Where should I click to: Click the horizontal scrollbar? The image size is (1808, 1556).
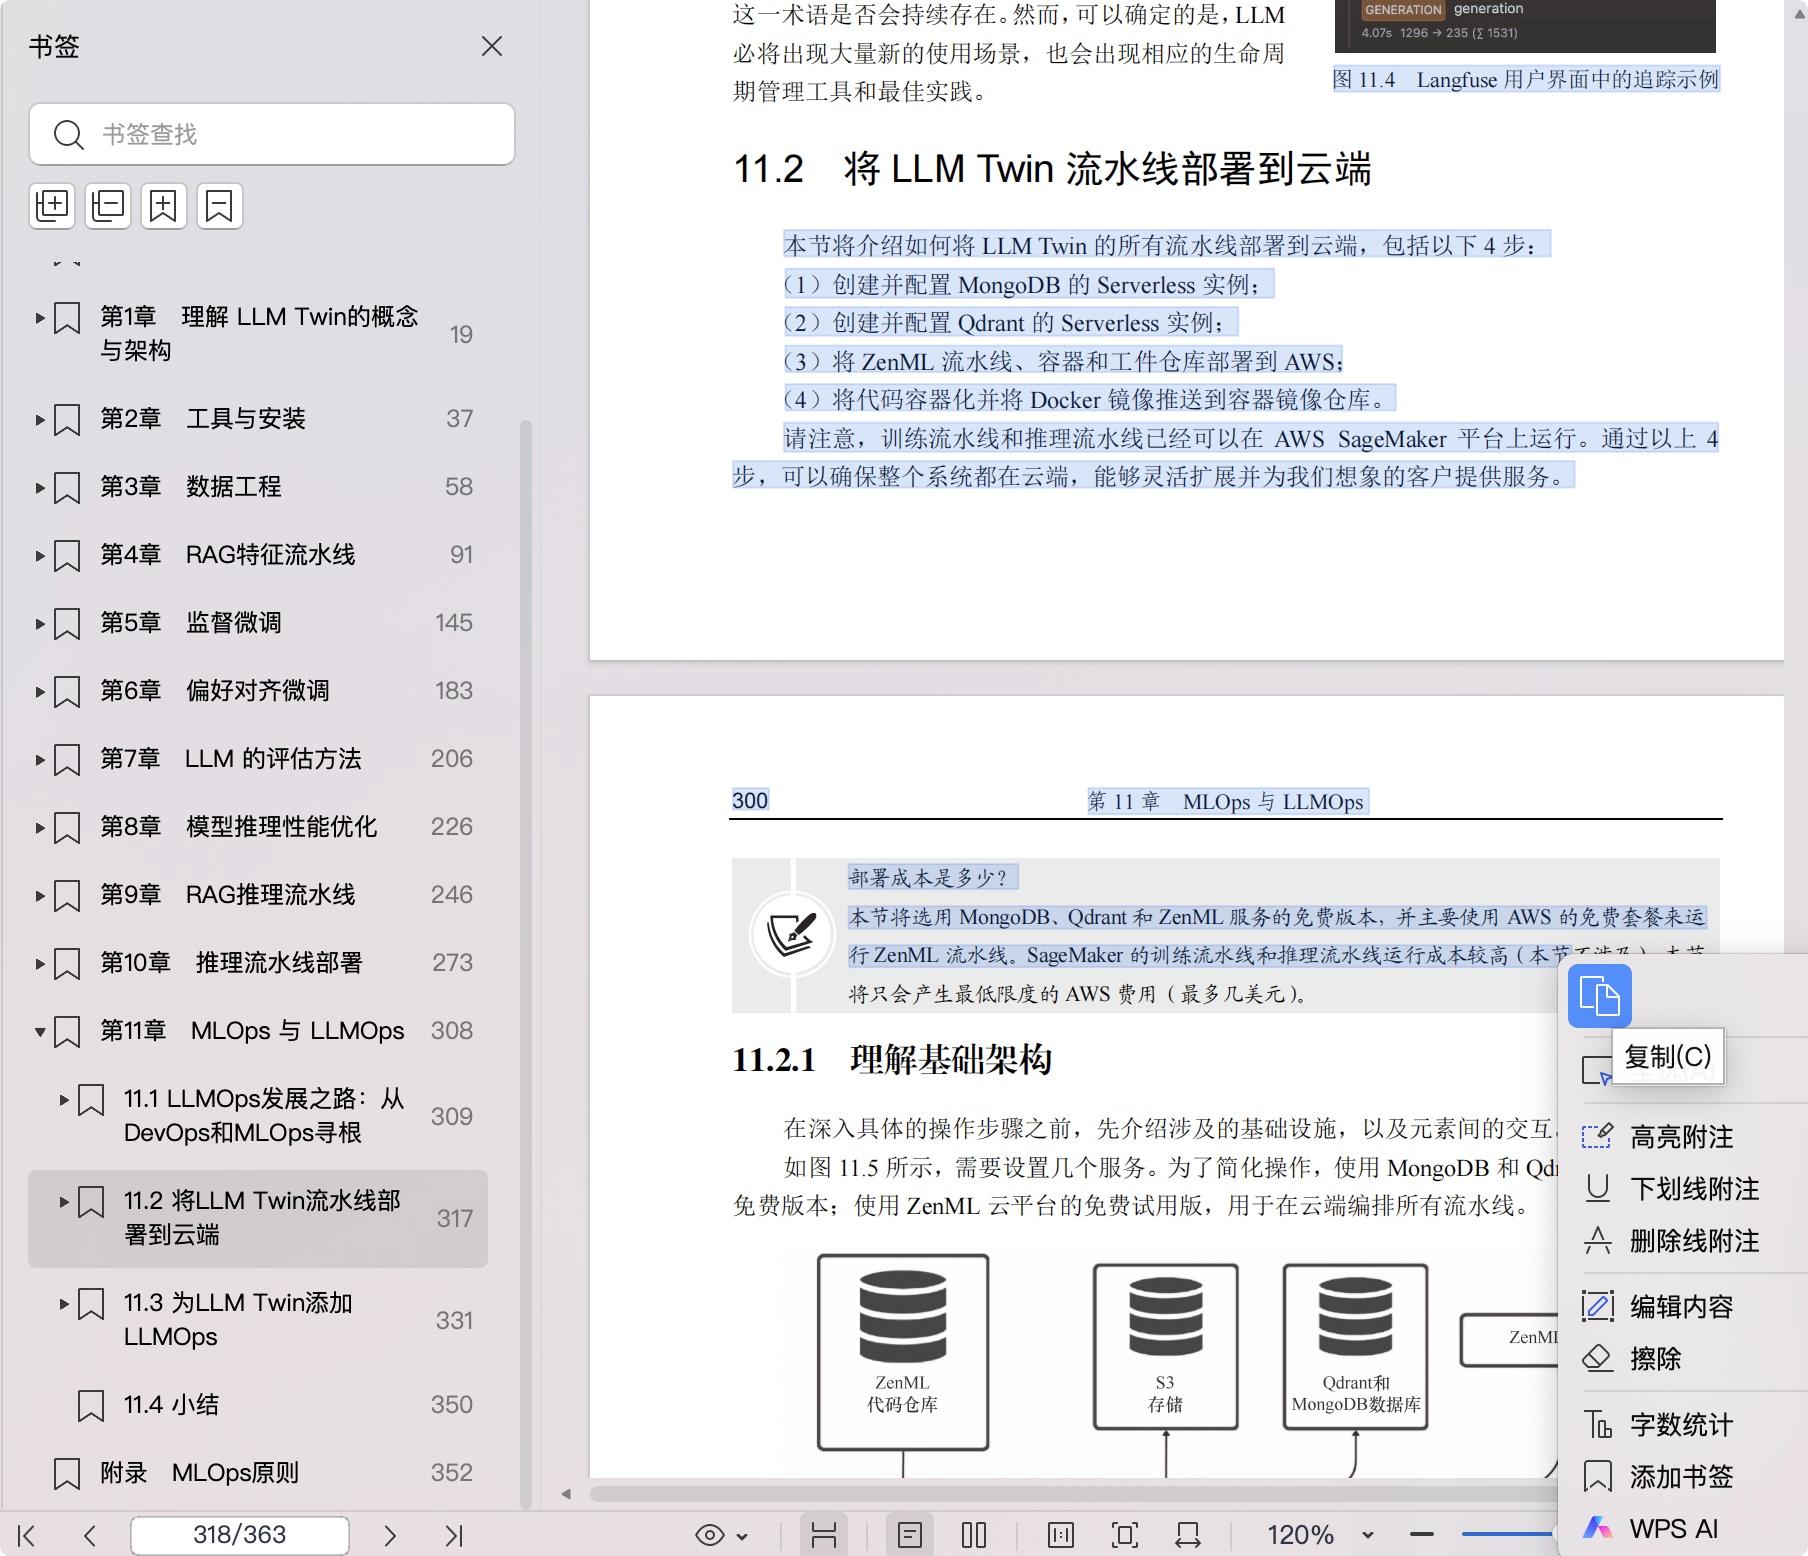[1072, 1494]
